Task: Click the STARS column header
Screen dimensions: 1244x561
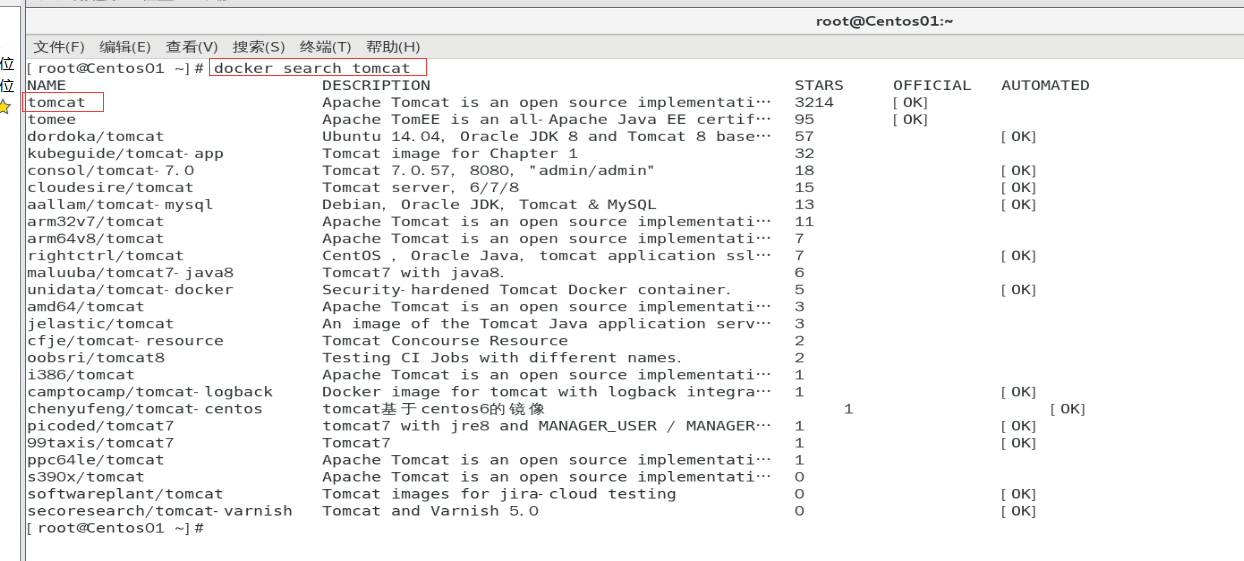Action: (x=819, y=85)
